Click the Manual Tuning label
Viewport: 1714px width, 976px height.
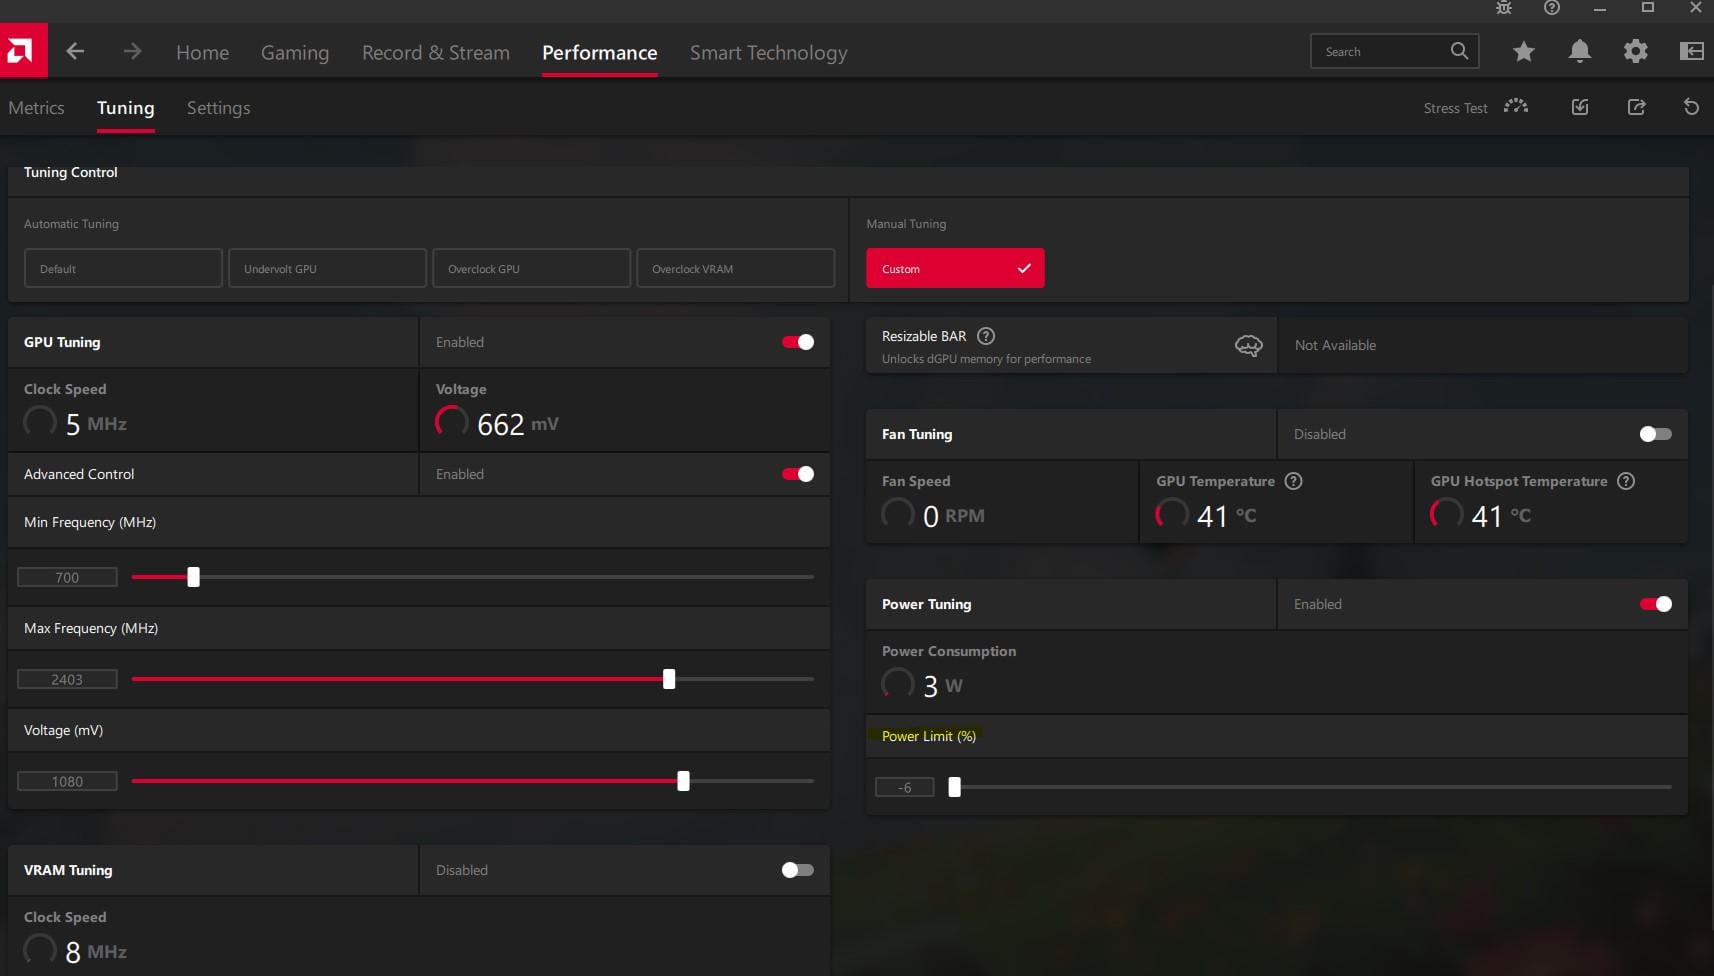[906, 224]
